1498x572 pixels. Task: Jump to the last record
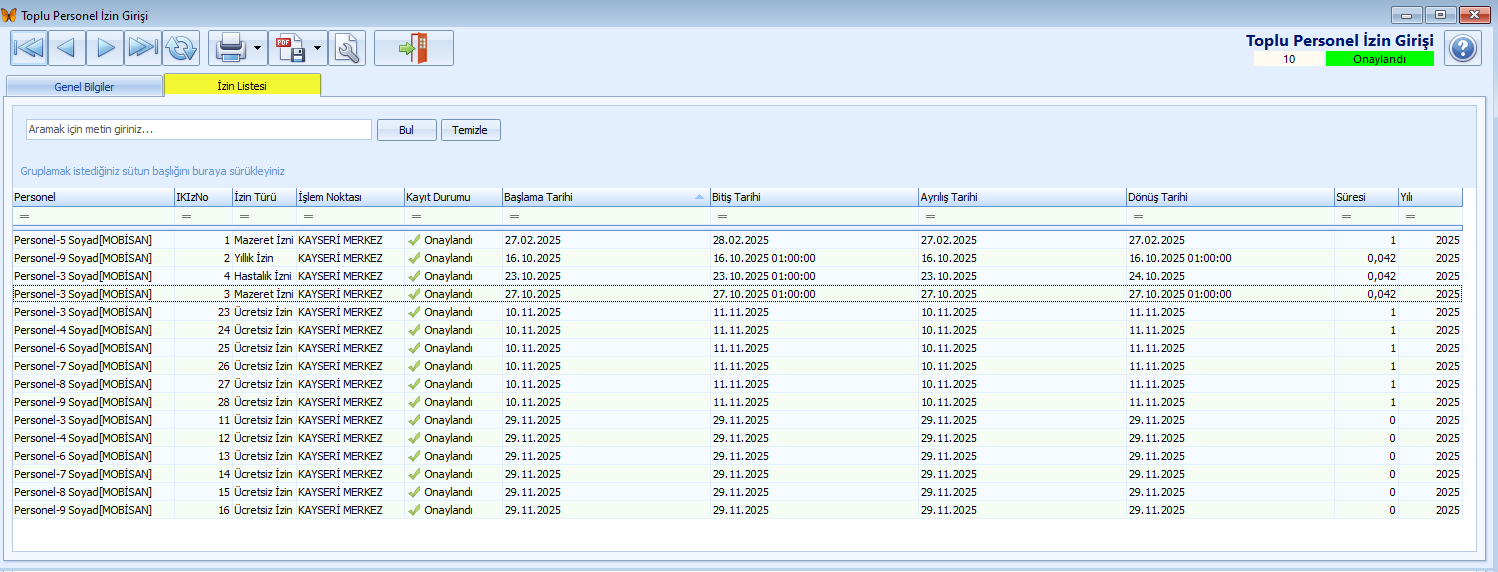tap(143, 48)
